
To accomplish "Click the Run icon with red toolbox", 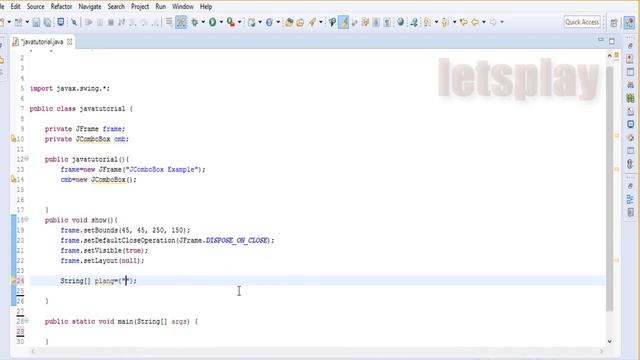I will pyautogui.click(x=231, y=22).
